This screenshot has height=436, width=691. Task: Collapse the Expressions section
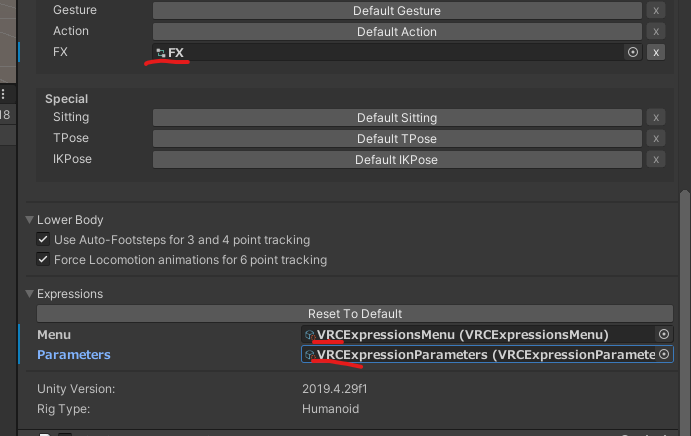click(x=30, y=294)
